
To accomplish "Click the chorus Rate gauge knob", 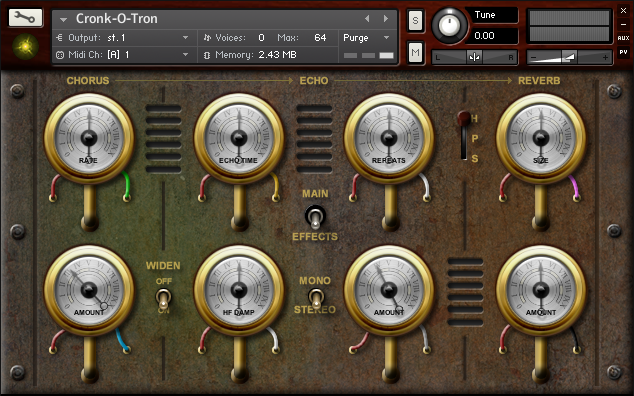I will coord(89,138).
